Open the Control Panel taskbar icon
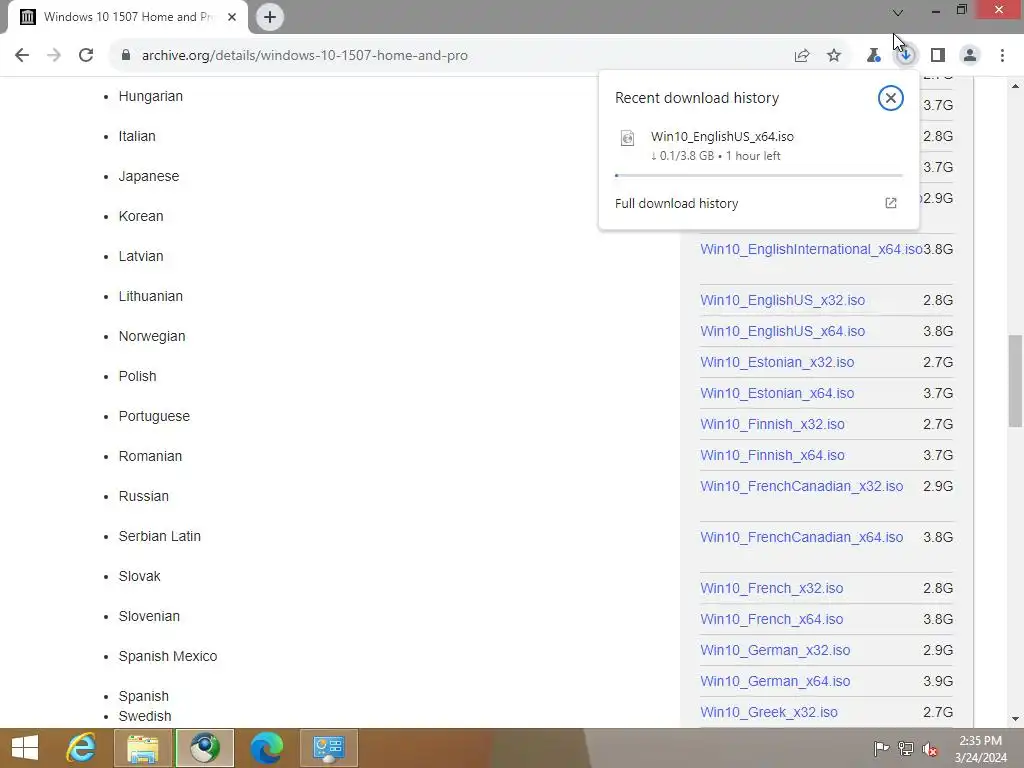The width and height of the screenshot is (1024, 768). [328, 748]
